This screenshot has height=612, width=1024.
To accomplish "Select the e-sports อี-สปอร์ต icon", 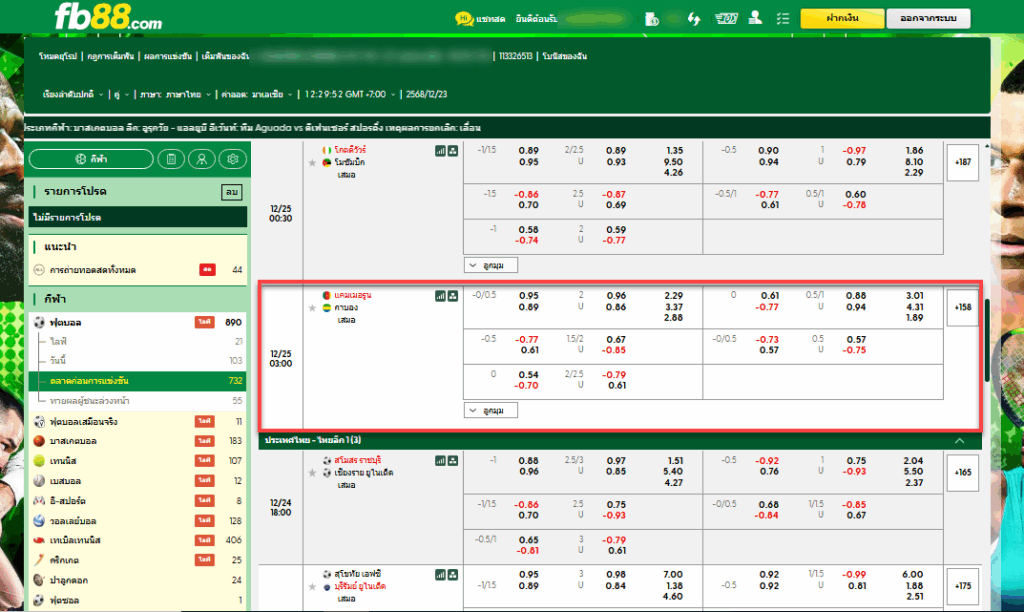I will tap(39, 501).
